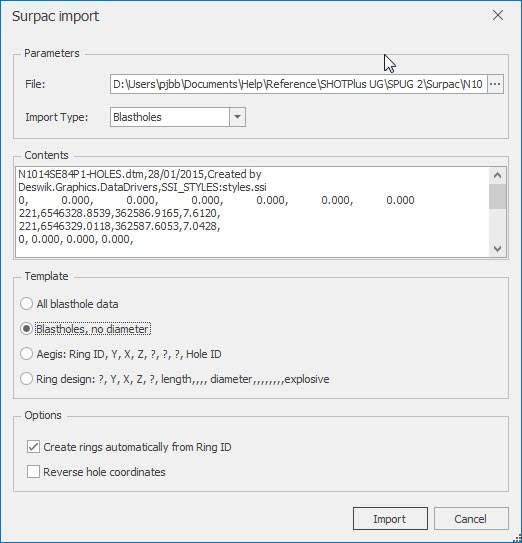Click Contents scrollbar down arrow
The height and width of the screenshot is (543, 522).
pos(497,248)
